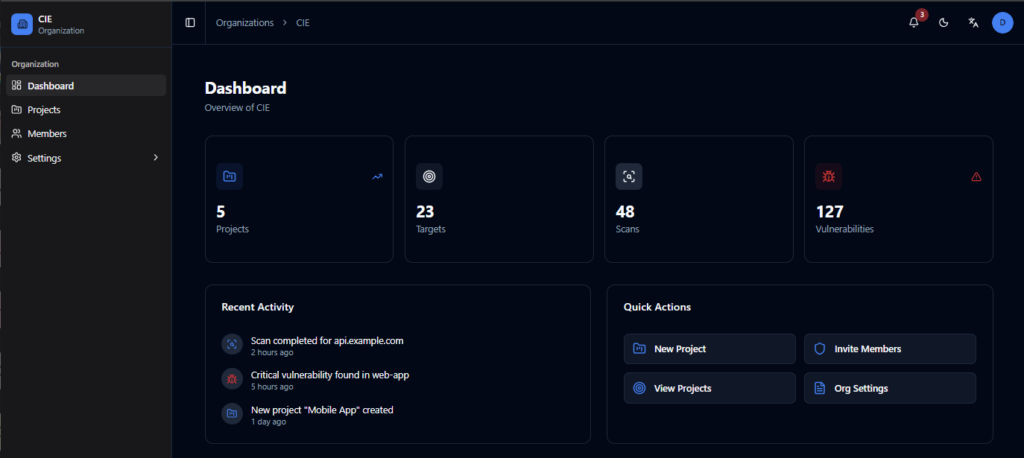Click the Organizations breadcrumb link

point(244,23)
